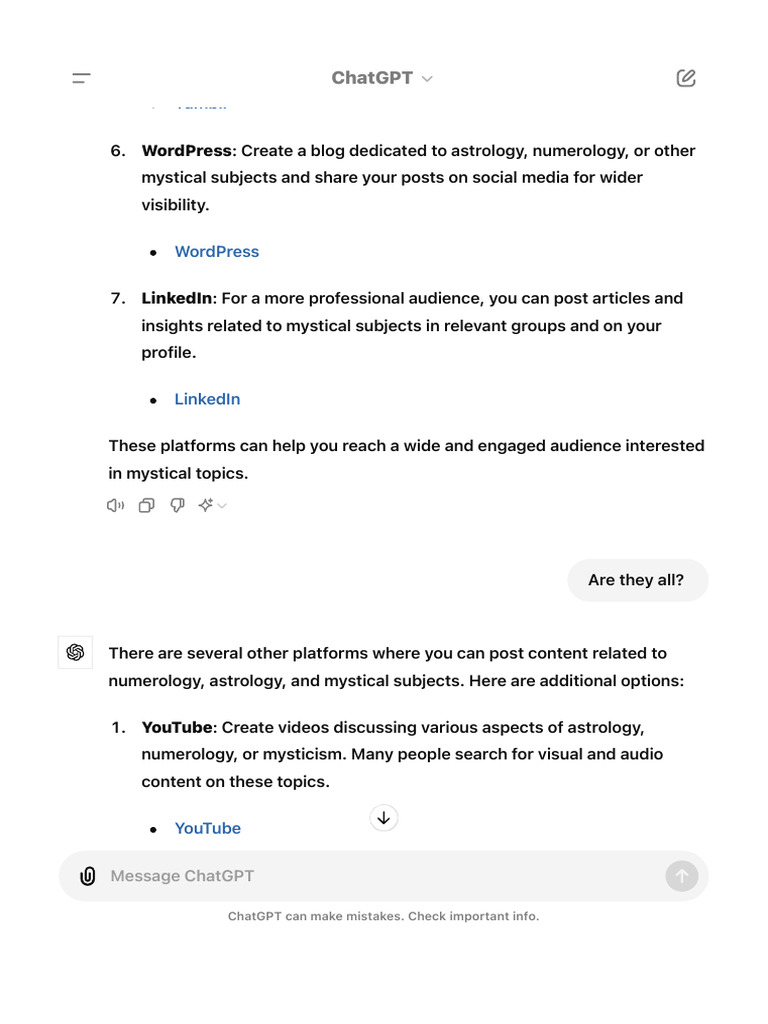This screenshot has height=1024, width=768.
Task: Play response aloud with speaker icon
Action: [x=116, y=505]
